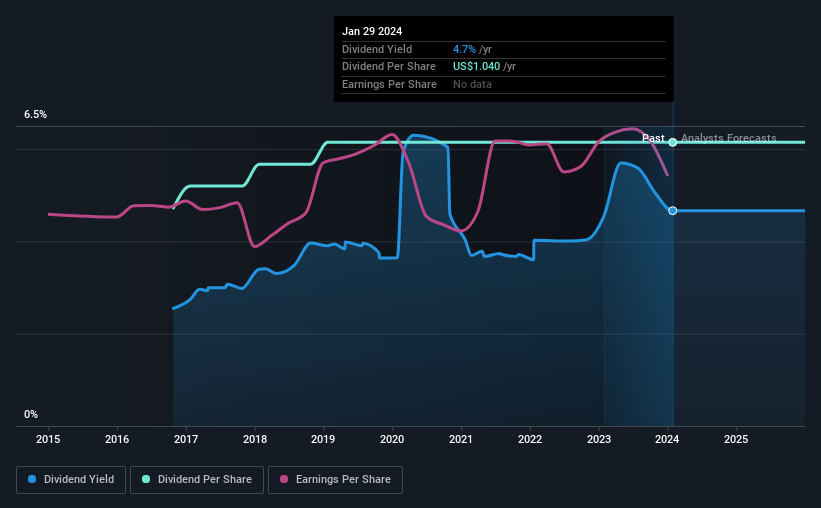Select the 2020 x-axis label

392,439
